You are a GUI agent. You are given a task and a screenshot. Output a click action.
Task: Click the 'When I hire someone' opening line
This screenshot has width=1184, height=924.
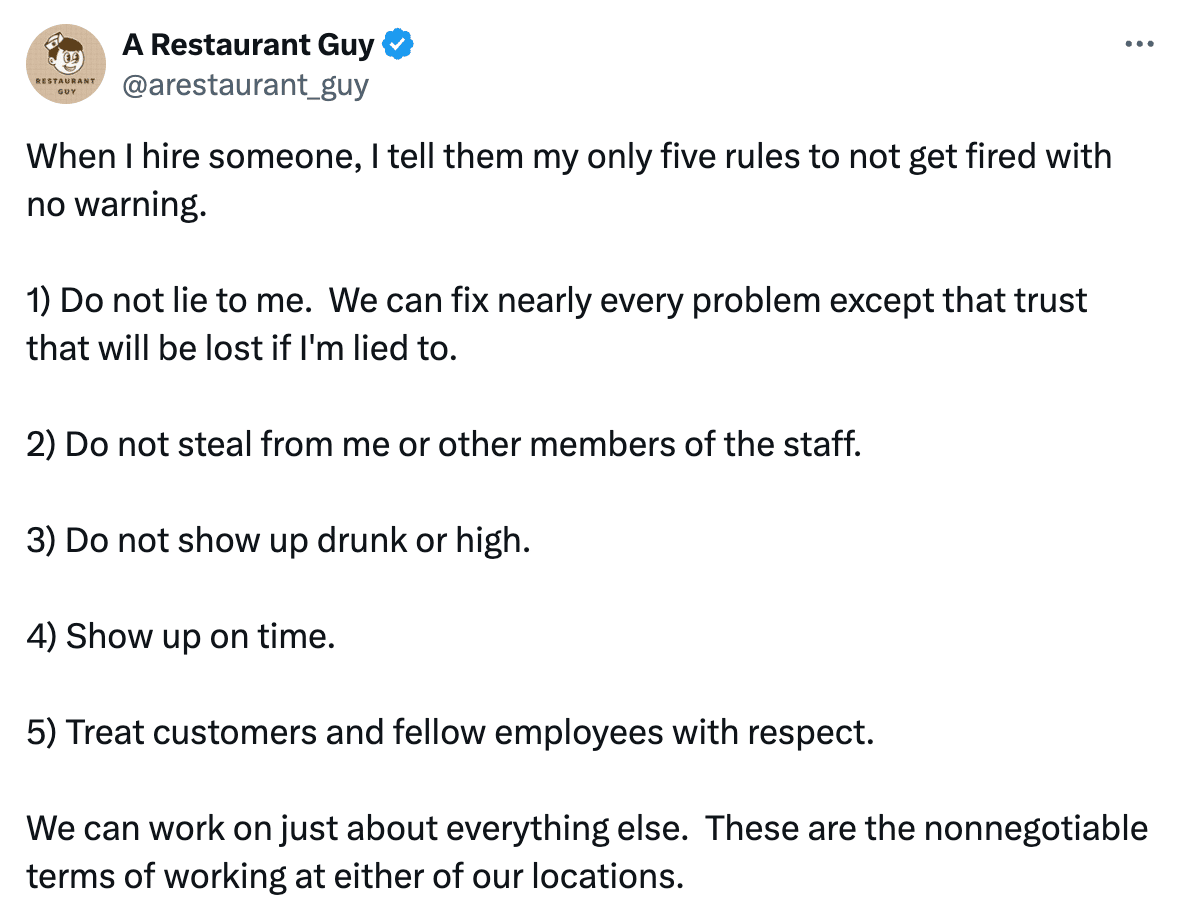[569, 157]
